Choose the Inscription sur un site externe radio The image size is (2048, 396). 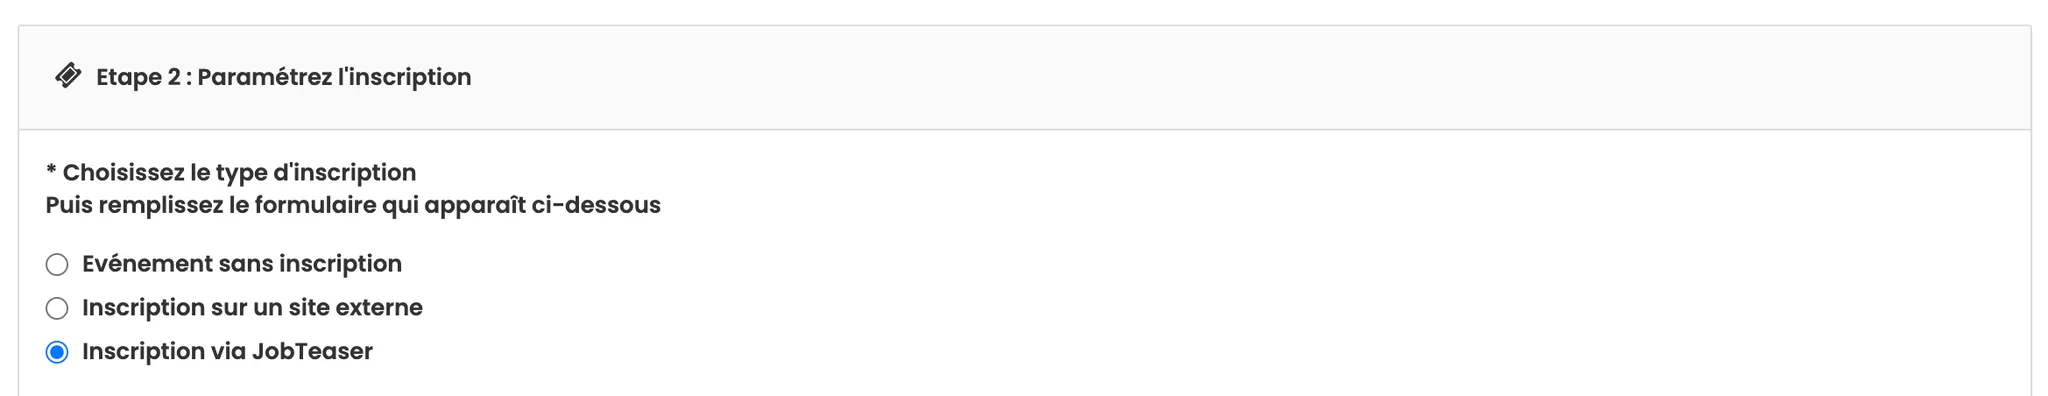coord(57,308)
